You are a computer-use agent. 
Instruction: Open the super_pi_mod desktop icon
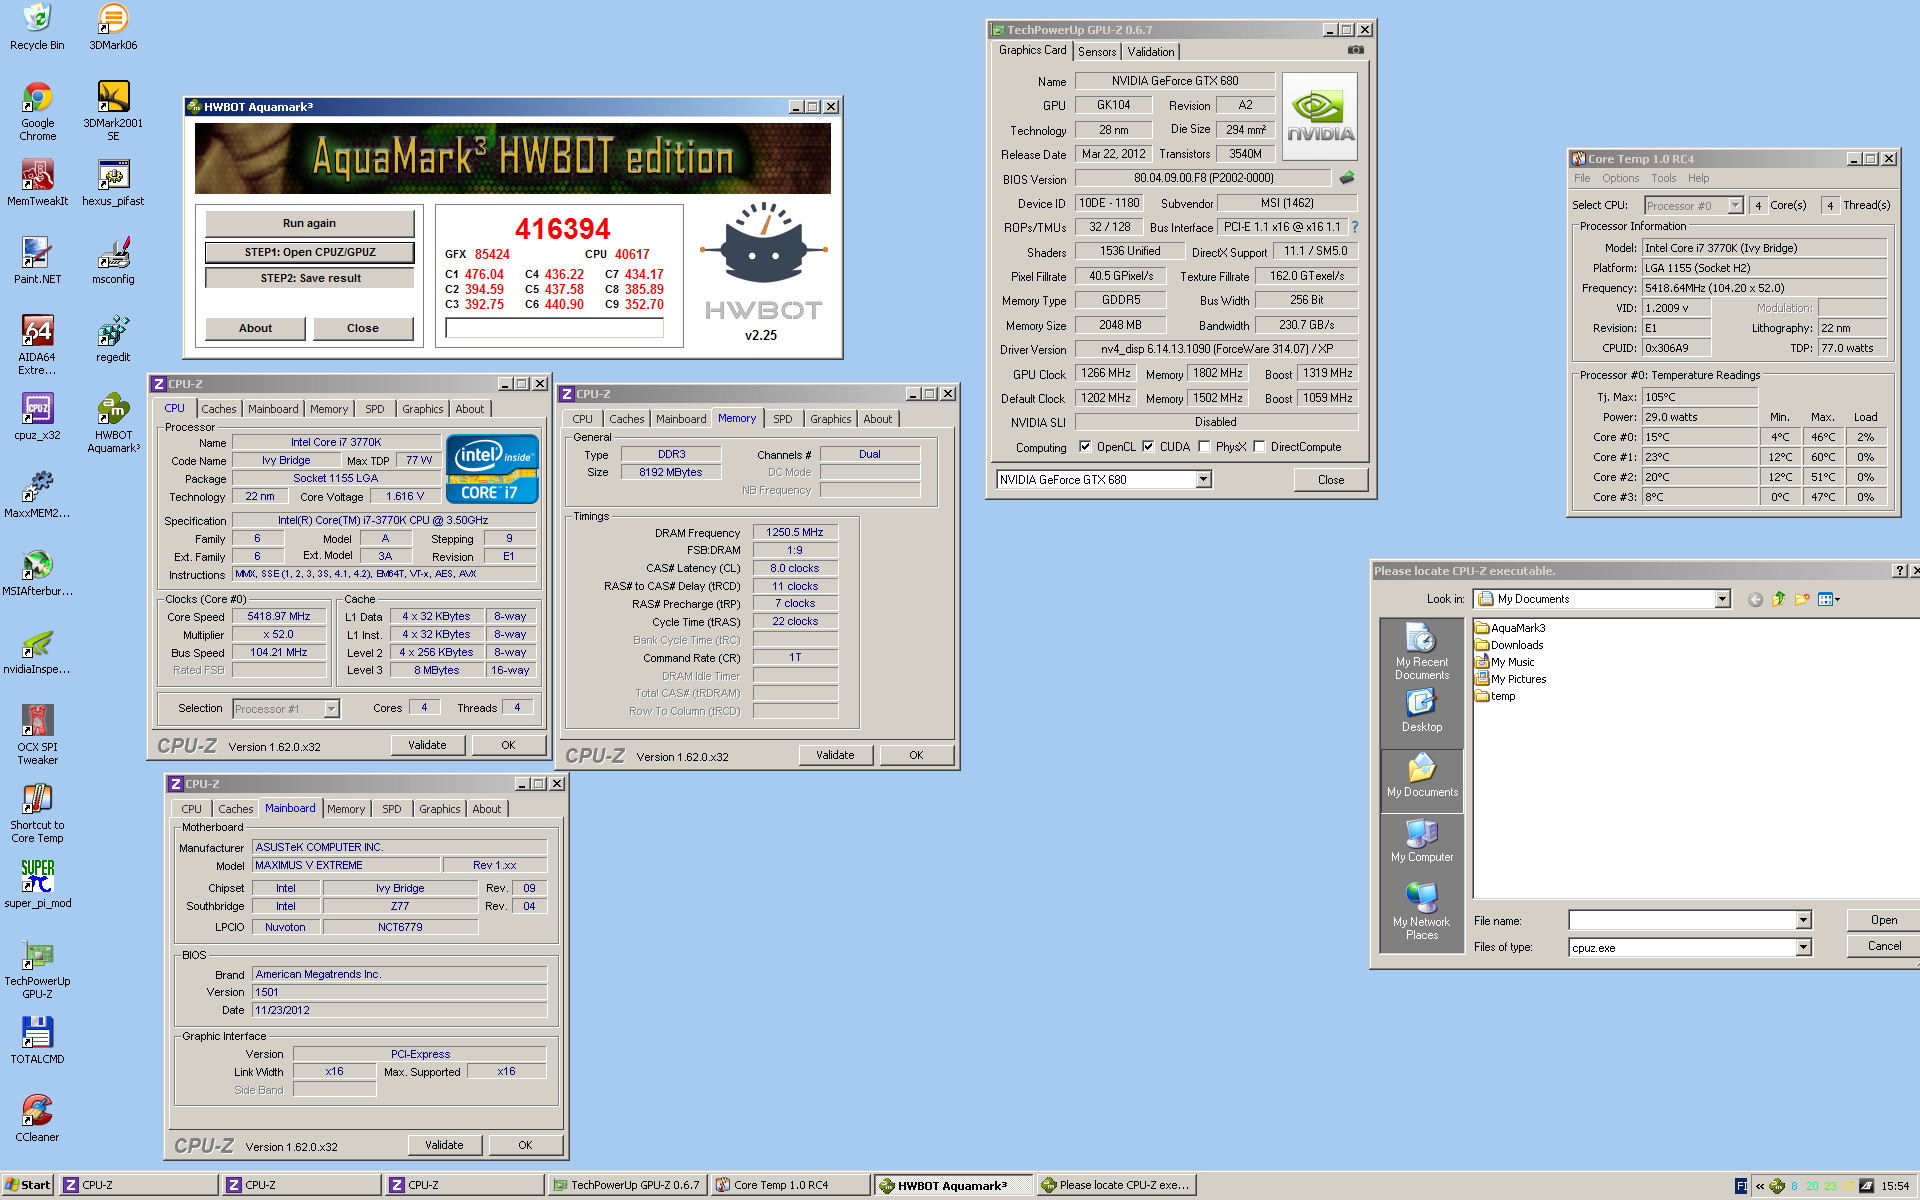click(37, 885)
